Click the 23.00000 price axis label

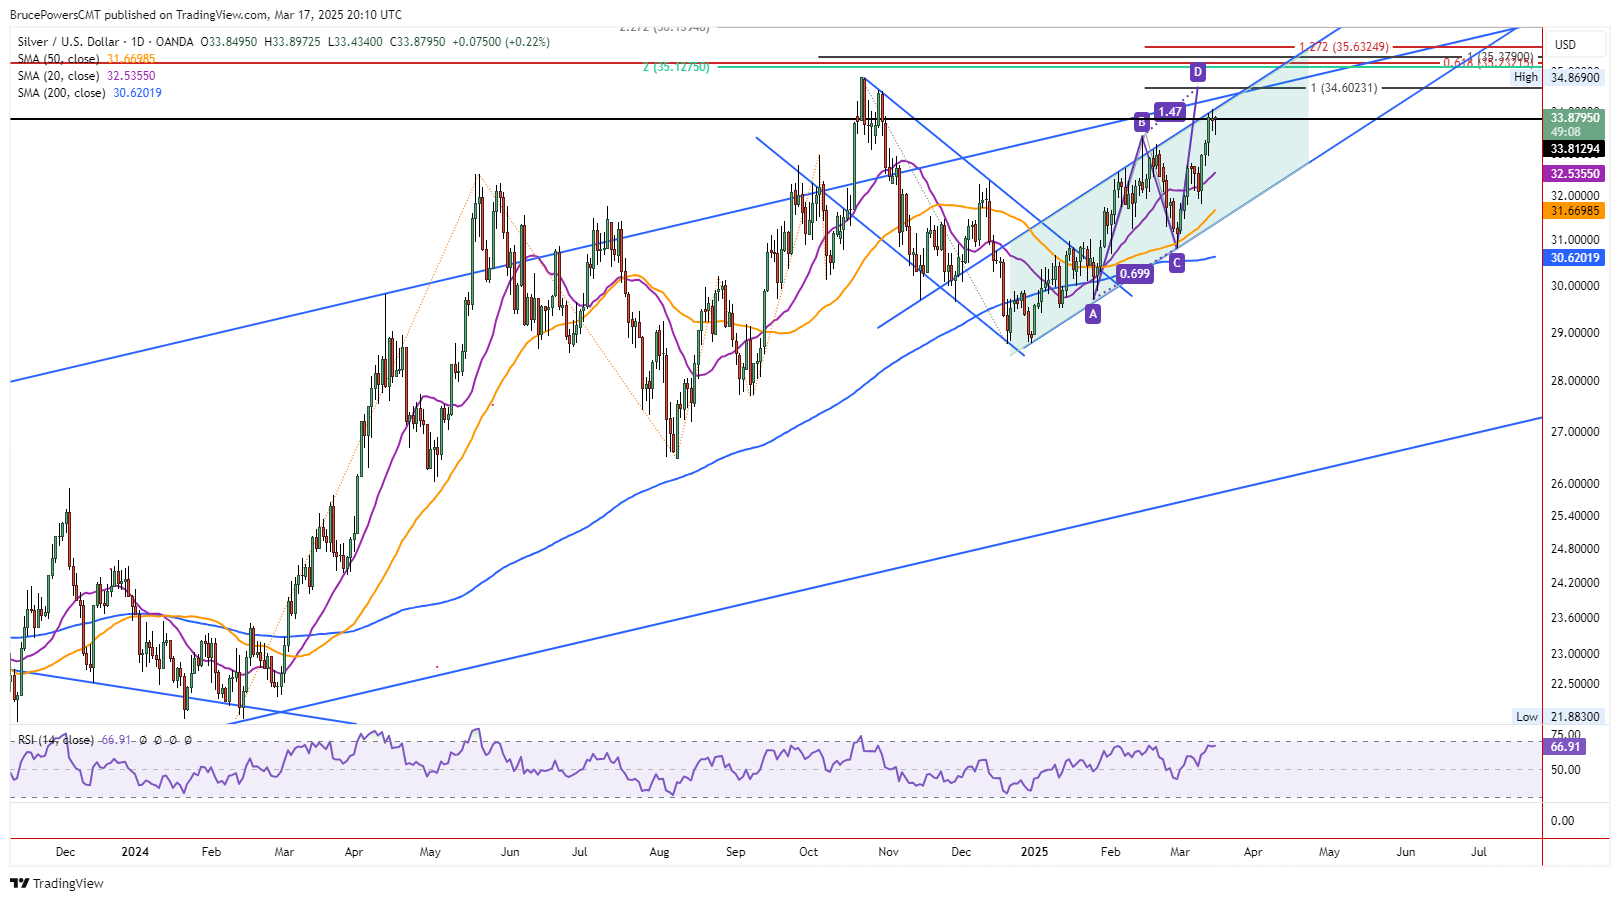pyautogui.click(x=1575, y=654)
